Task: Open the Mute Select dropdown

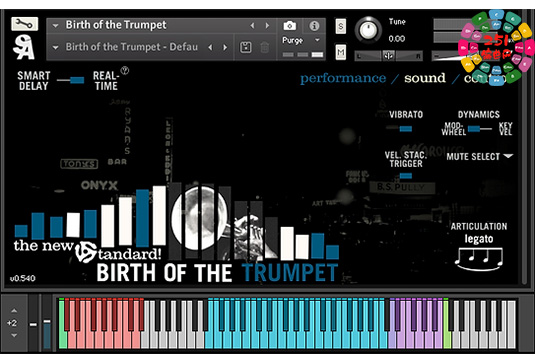Action: 480,157
